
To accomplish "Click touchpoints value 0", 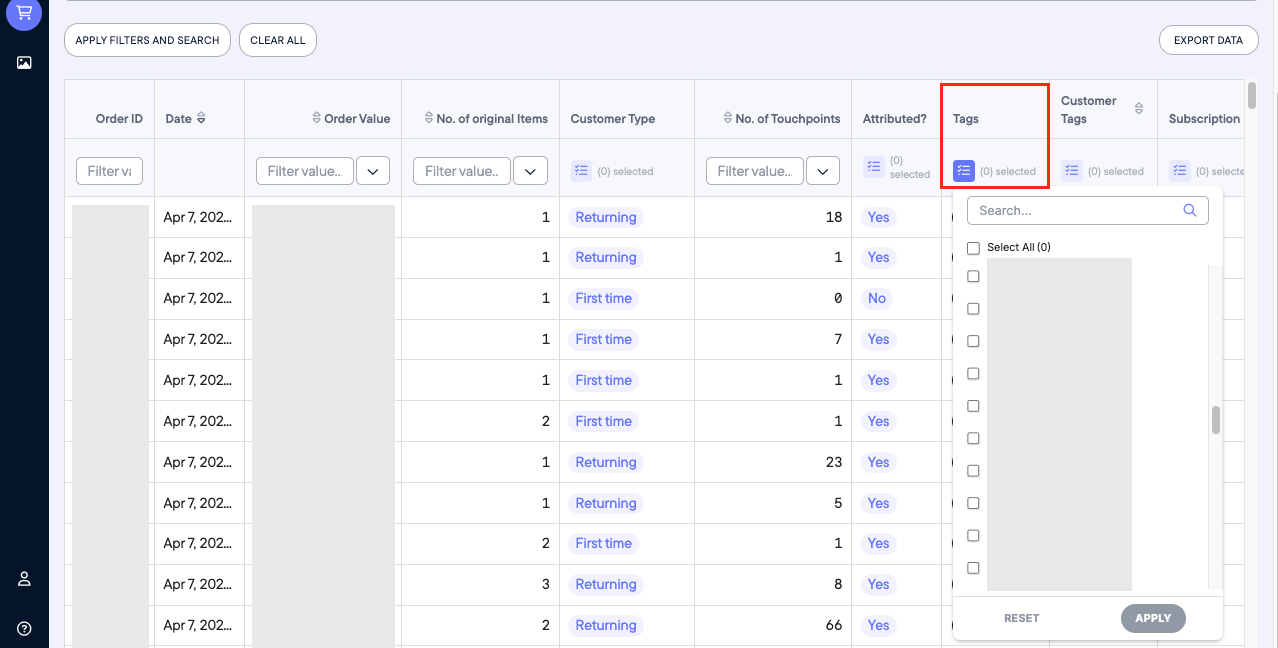I will coord(838,298).
